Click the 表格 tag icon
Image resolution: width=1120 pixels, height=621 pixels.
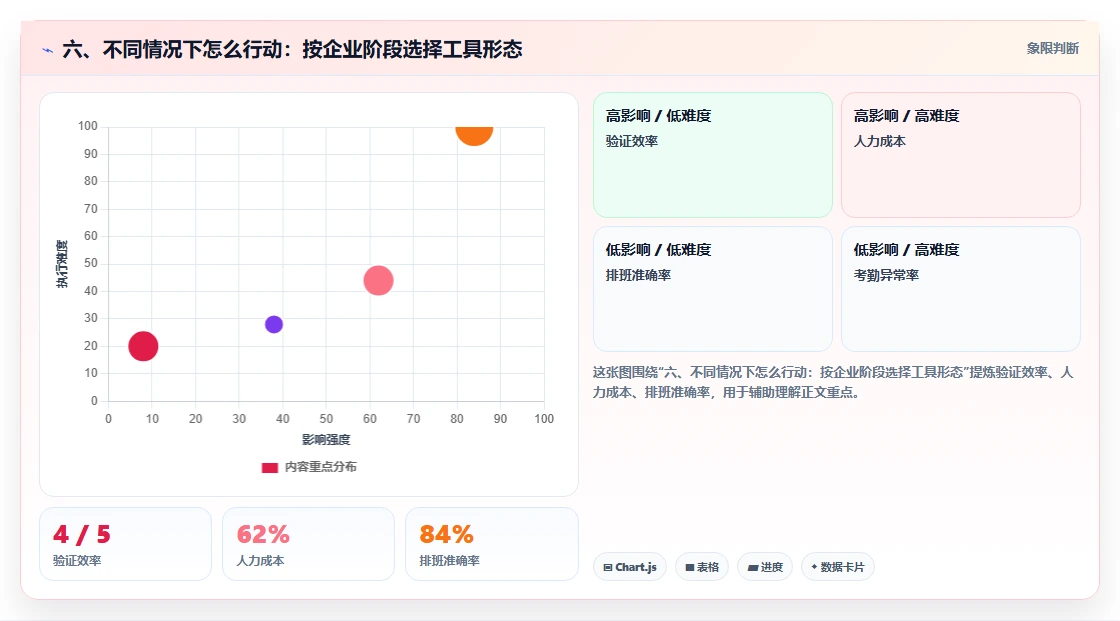point(690,567)
